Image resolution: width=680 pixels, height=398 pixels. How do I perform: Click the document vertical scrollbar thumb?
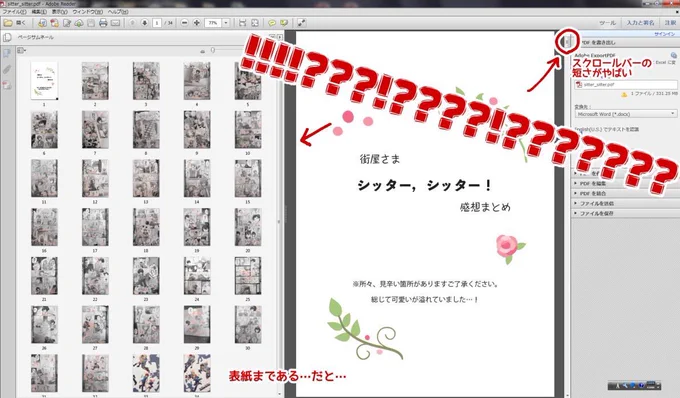pyautogui.click(x=567, y=42)
